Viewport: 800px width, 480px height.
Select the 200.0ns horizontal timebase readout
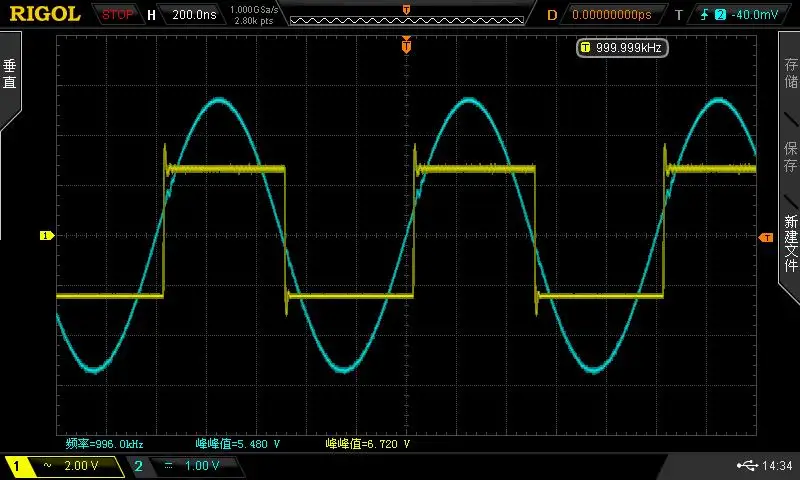coord(194,14)
